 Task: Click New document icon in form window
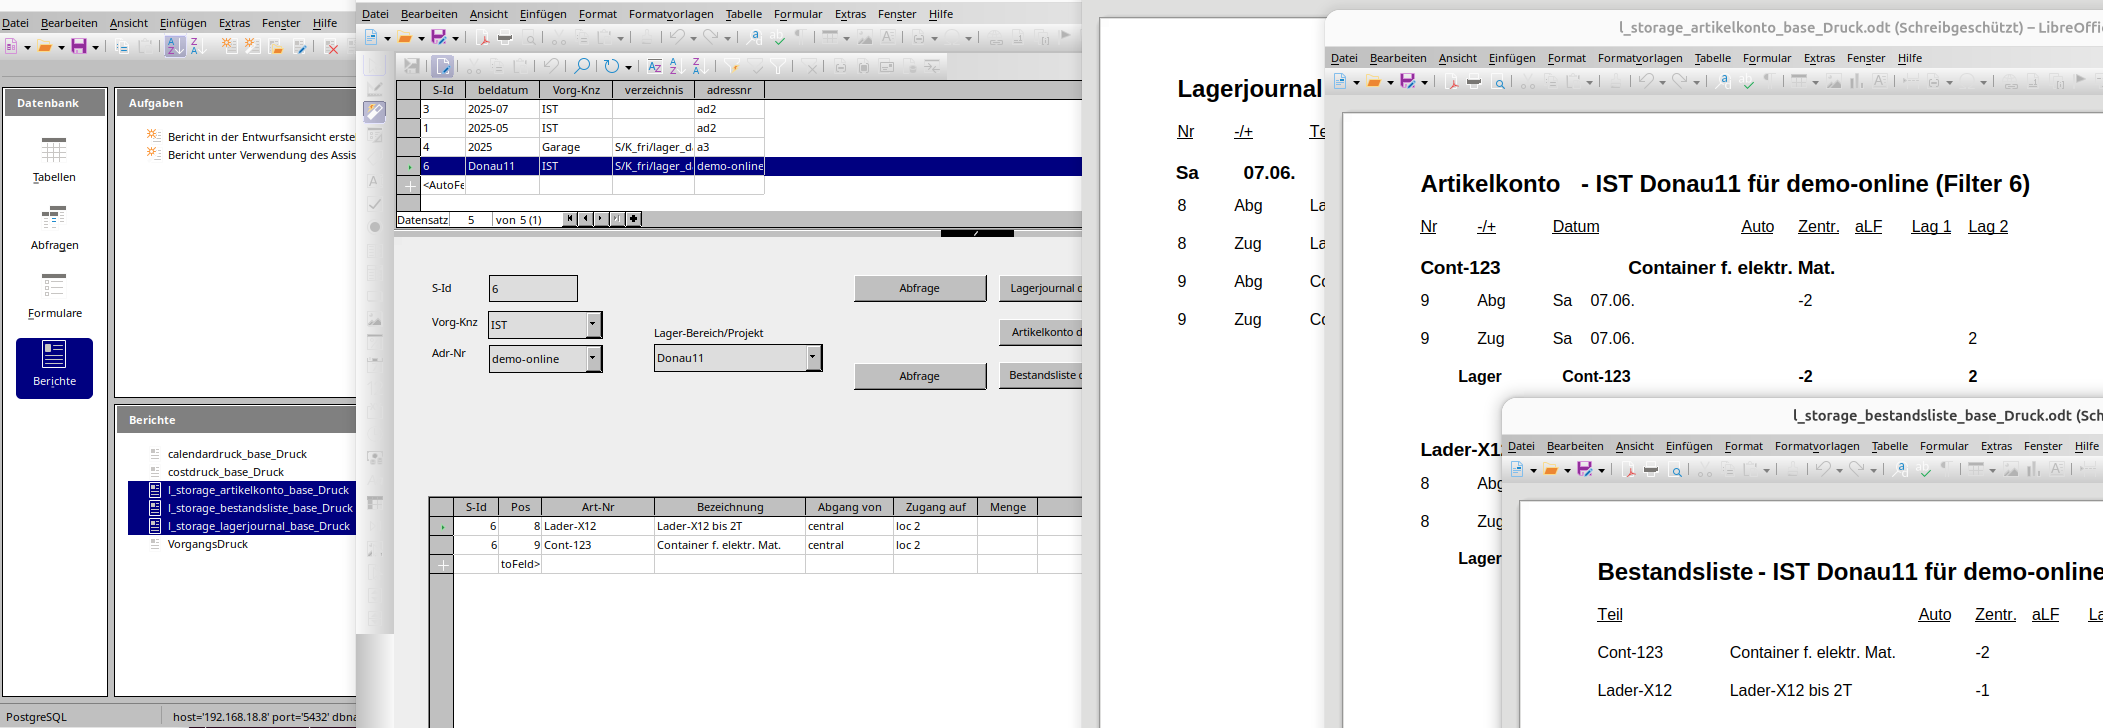point(372,38)
